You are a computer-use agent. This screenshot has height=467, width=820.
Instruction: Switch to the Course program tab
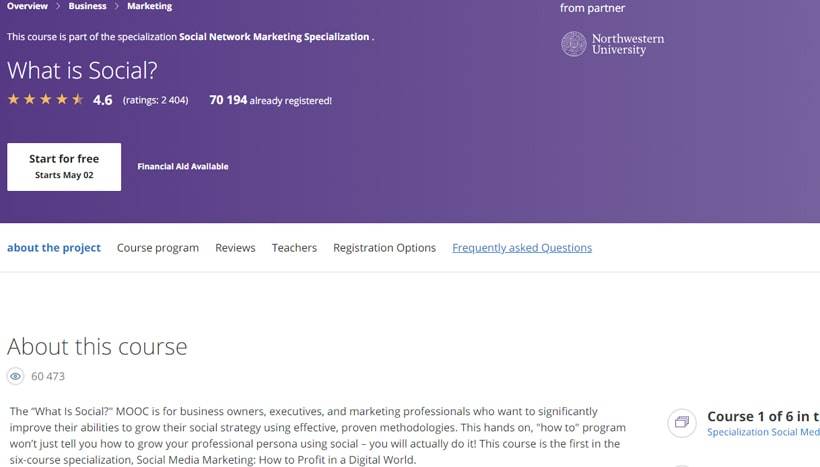[158, 248]
